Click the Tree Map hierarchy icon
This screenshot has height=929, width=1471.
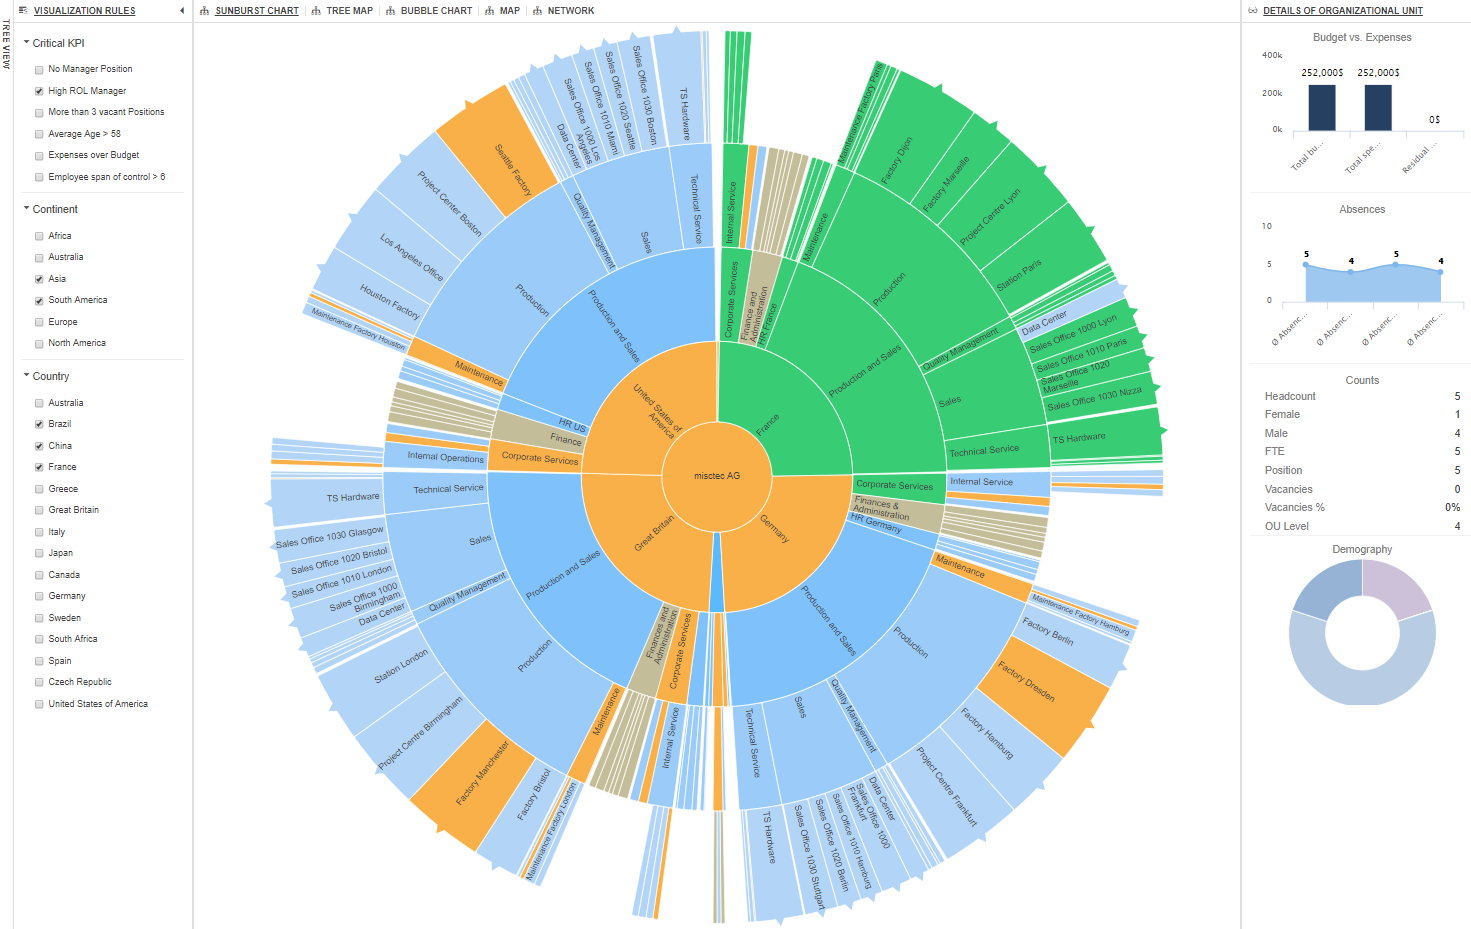[316, 11]
